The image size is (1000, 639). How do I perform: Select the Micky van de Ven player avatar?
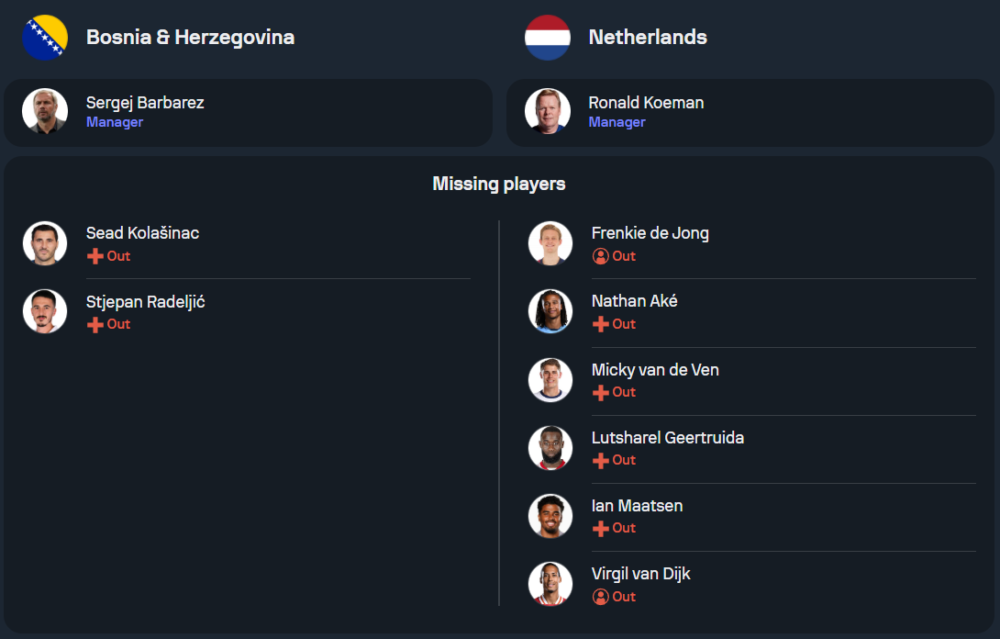pyautogui.click(x=550, y=380)
